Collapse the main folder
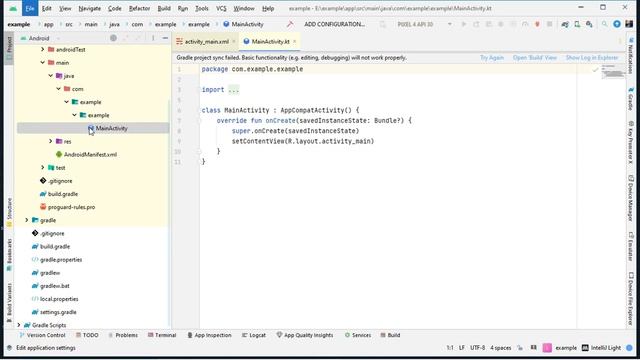640x360 pixels. click(42, 62)
